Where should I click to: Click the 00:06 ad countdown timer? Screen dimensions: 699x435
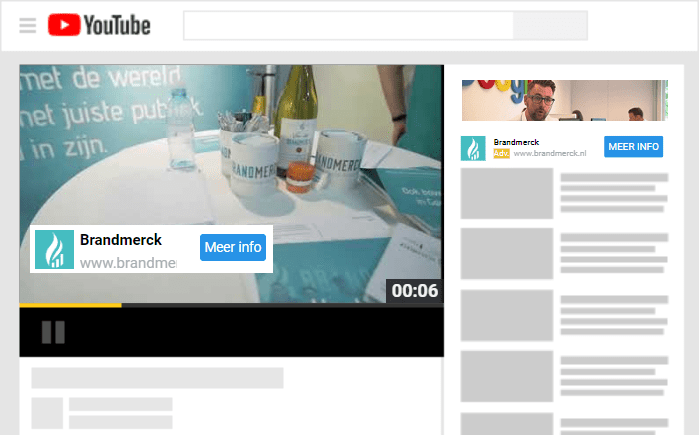tap(415, 291)
